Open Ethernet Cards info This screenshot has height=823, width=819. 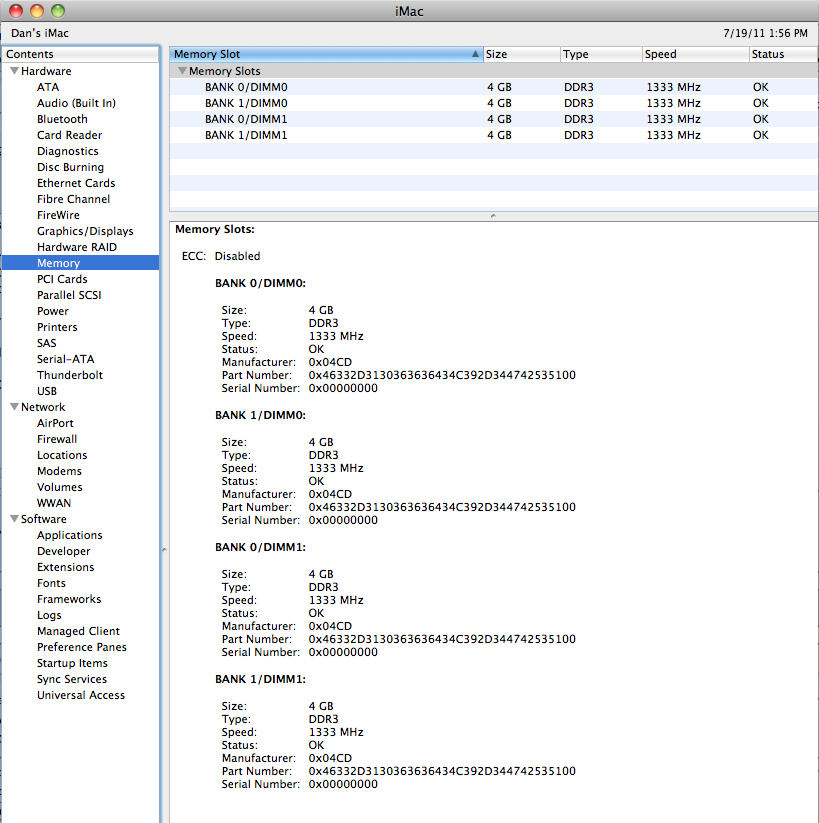pyautogui.click(x=76, y=183)
